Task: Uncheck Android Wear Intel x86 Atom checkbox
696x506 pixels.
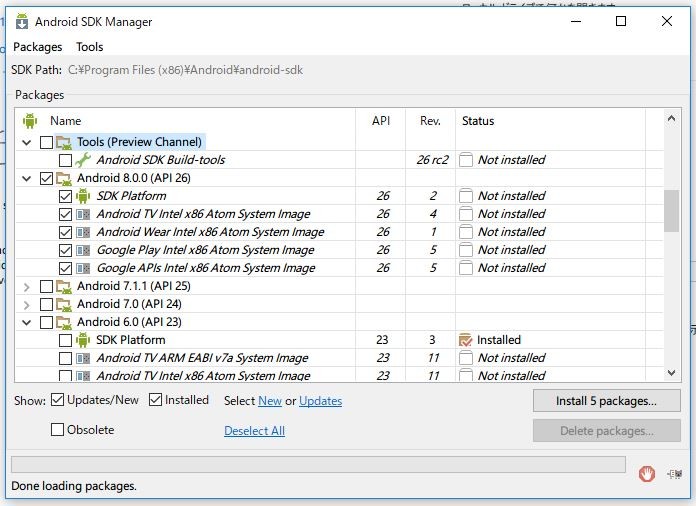Action: point(65,232)
